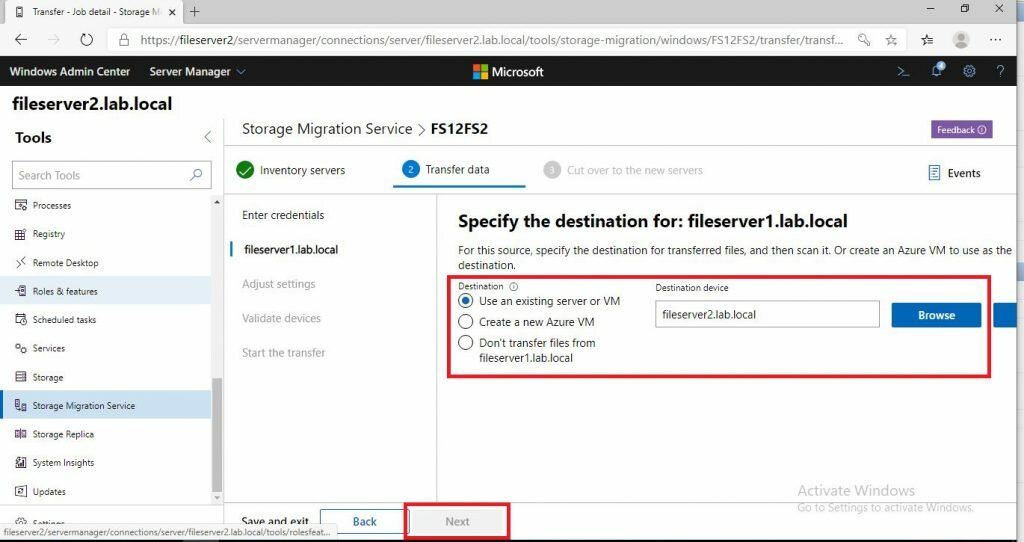
Task: Add page to browser favorites star
Action: (891, 40)
